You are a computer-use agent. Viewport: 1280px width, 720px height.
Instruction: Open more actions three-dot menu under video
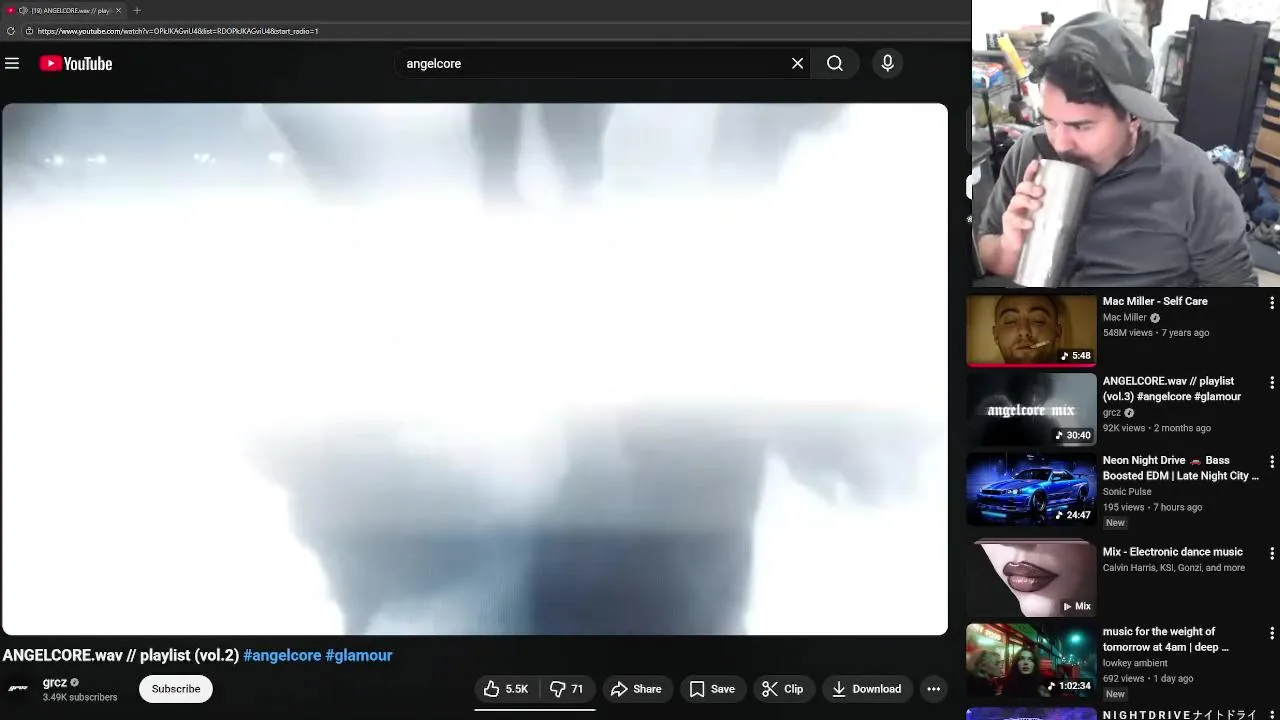click(933, 689)
